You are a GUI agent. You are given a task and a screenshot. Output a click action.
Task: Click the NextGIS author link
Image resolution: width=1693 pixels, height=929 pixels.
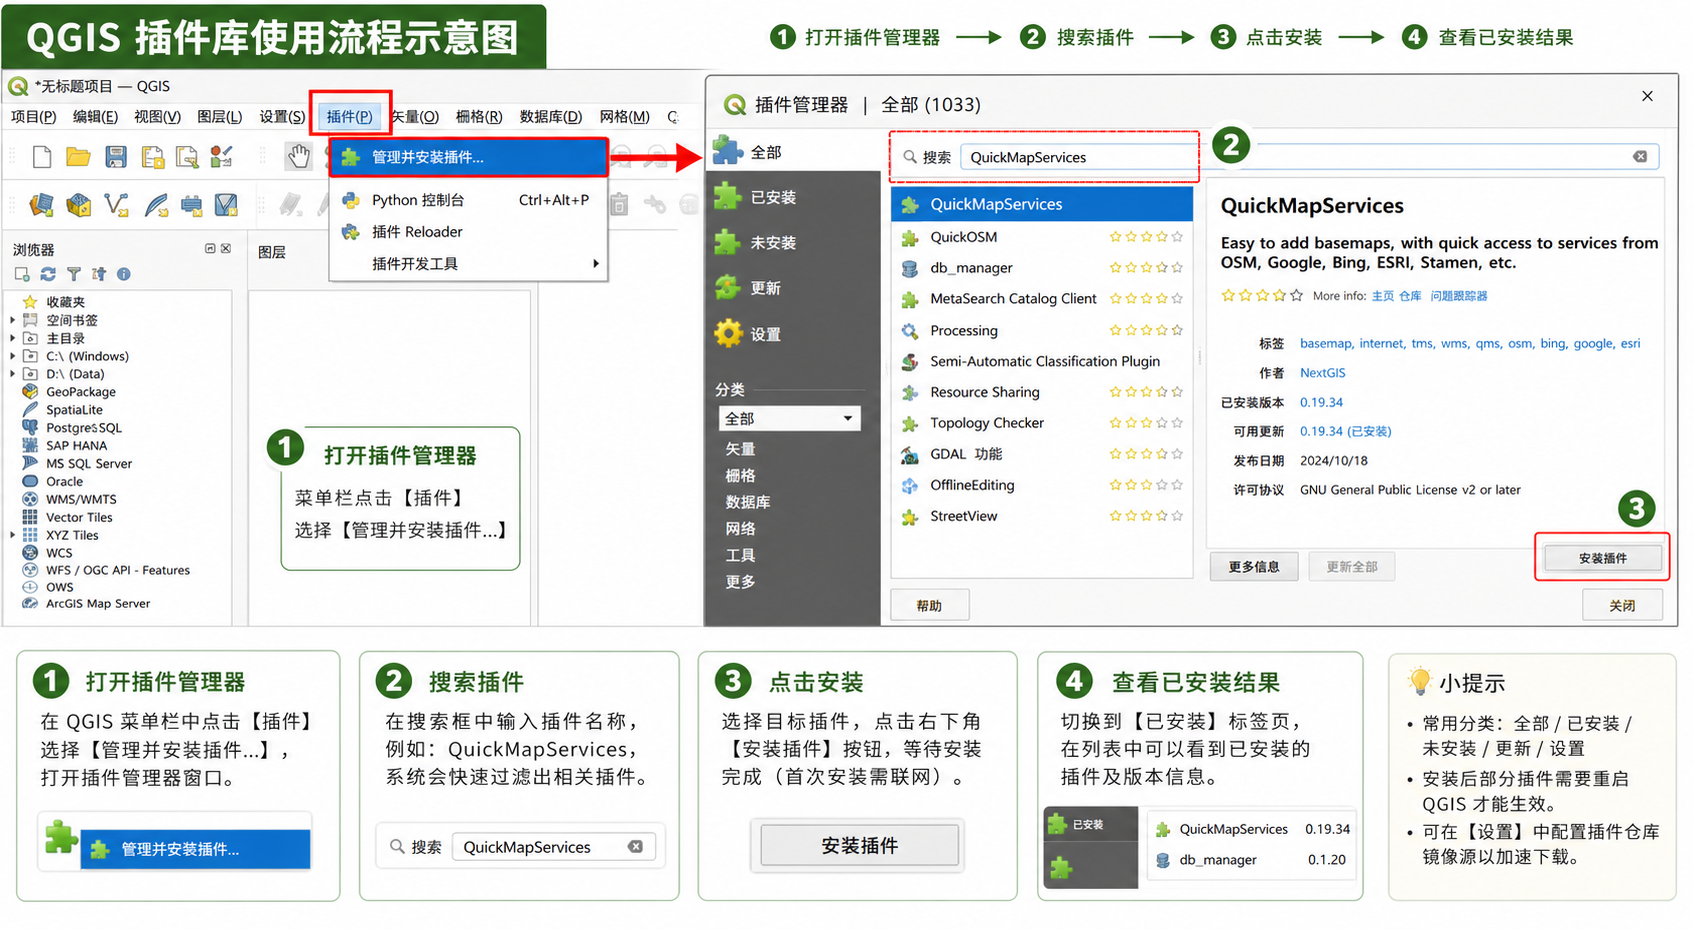point(1322,373)
